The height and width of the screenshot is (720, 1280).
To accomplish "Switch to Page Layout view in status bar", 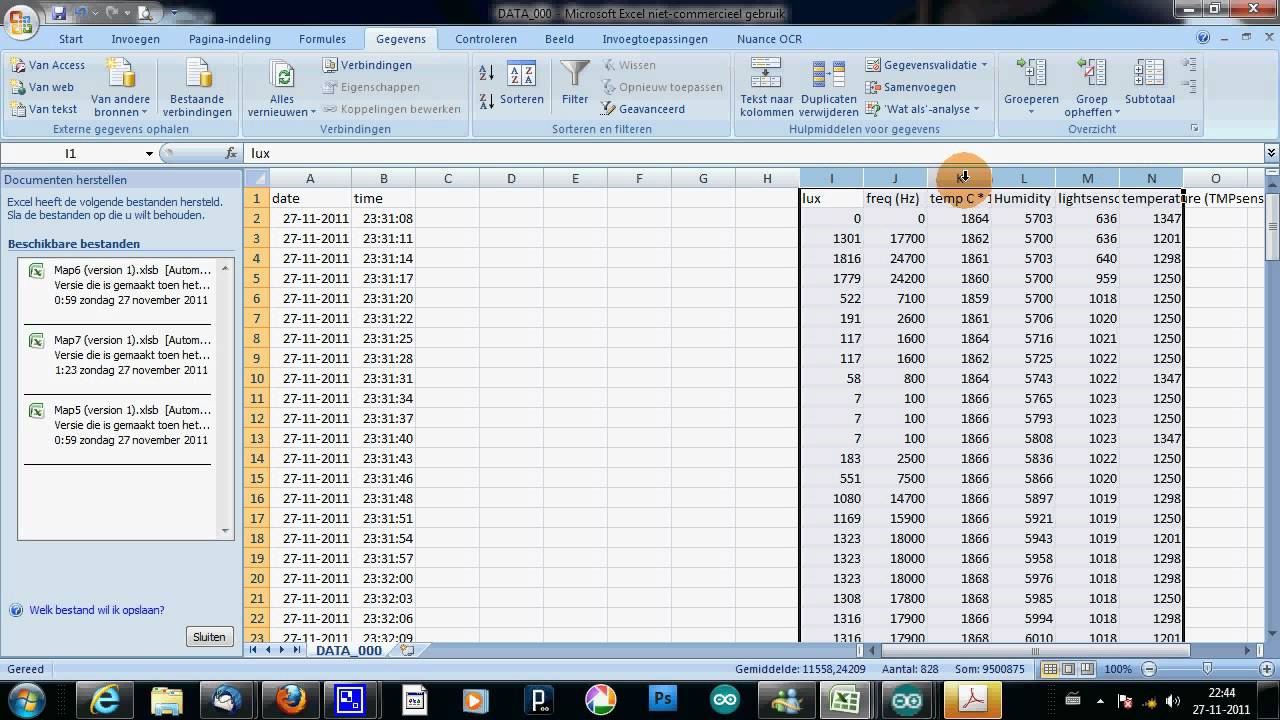I will [1068, 669].
